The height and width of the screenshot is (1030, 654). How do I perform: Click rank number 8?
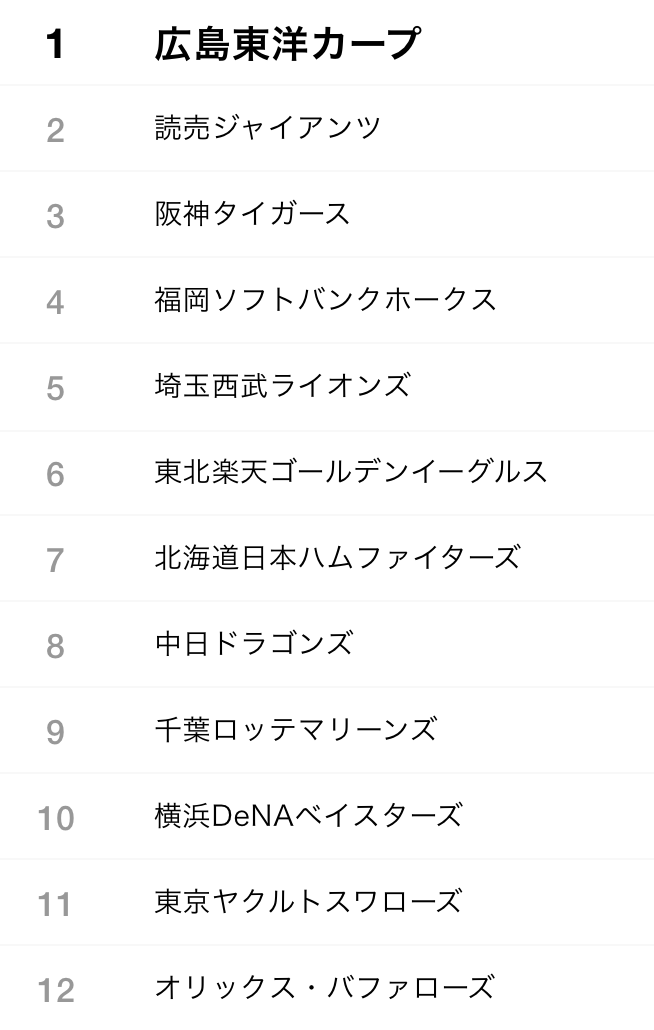coord(55,647)
